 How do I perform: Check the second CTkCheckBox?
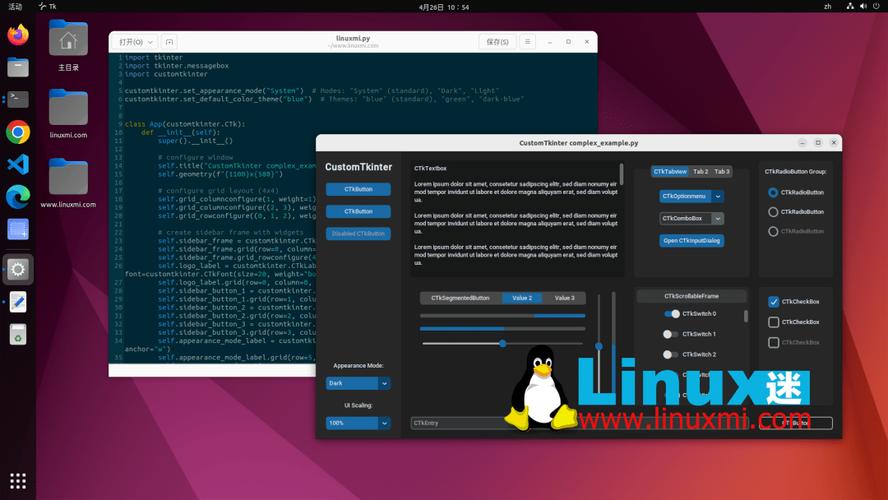pos(774,322)
